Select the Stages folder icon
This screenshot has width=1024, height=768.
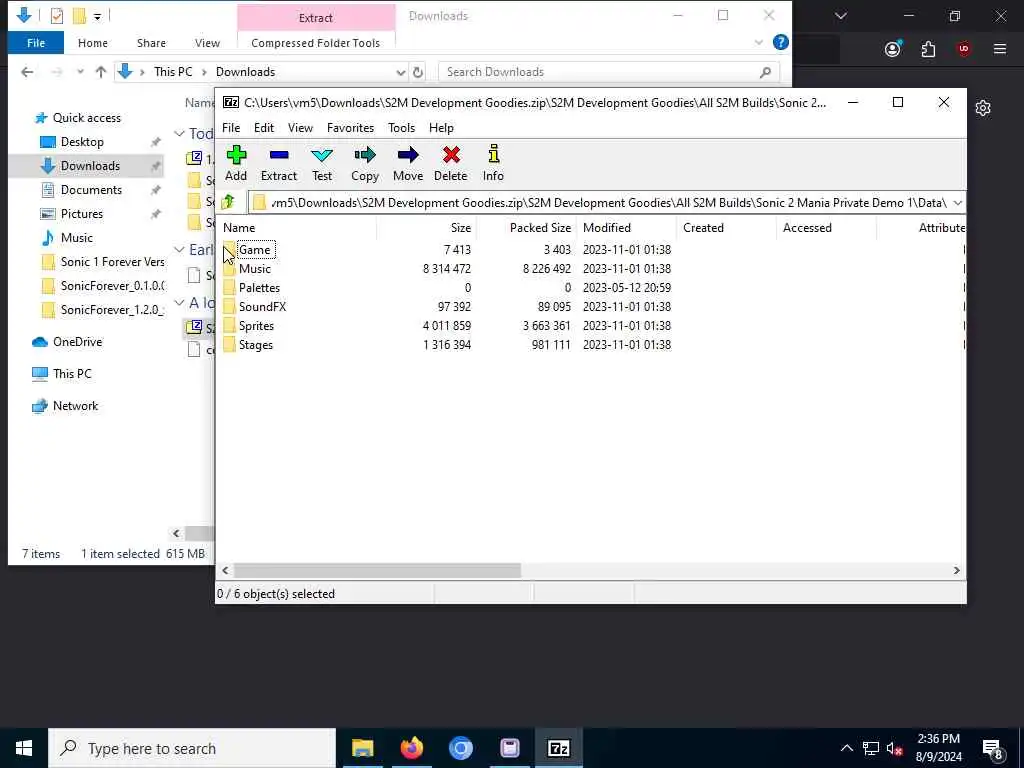tap(229, 344)
